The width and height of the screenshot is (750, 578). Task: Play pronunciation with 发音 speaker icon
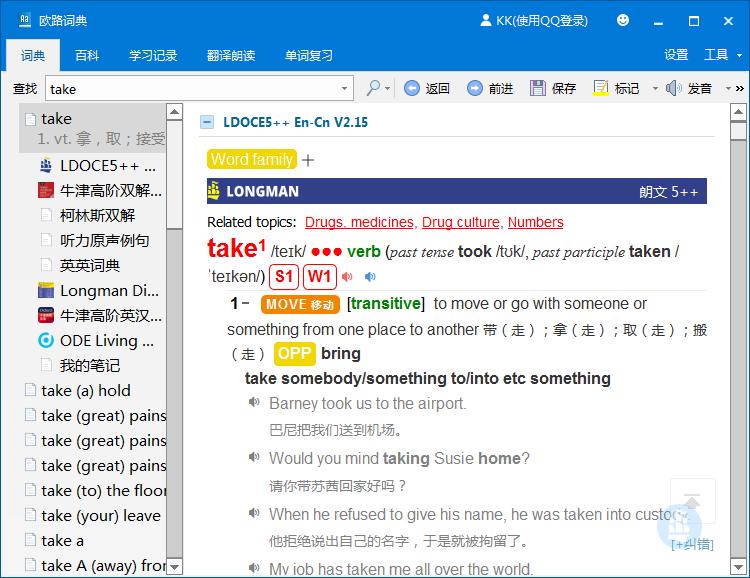674,88
